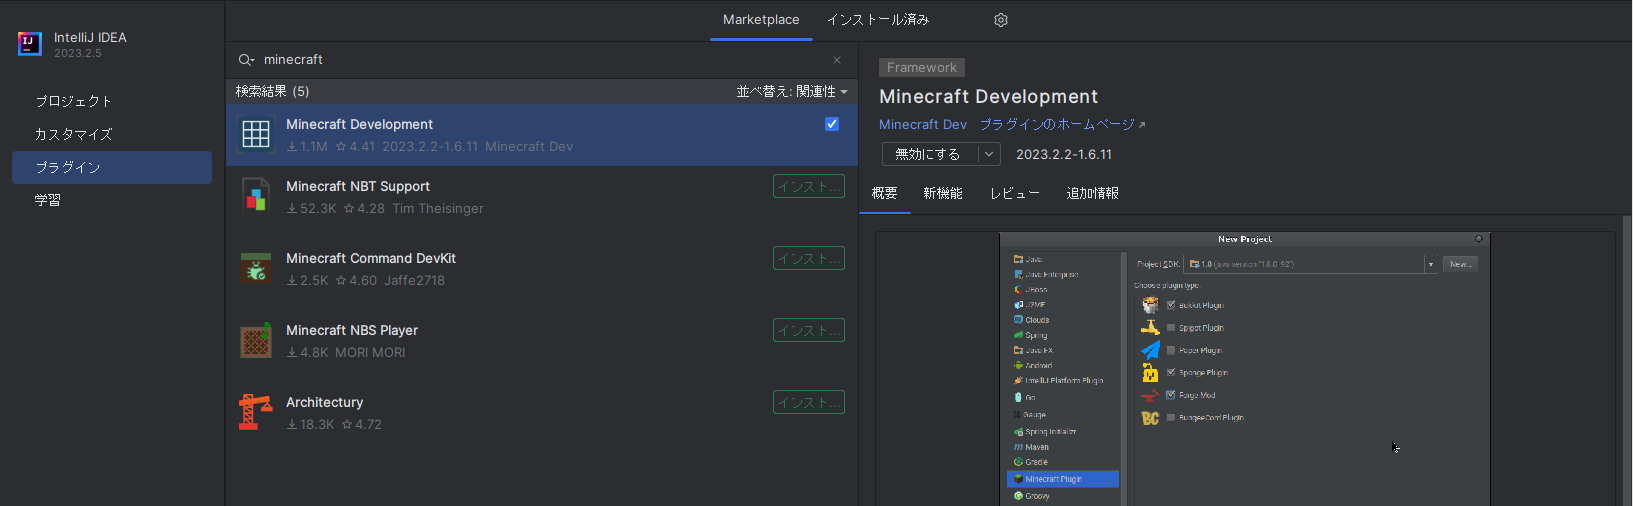The image size is (1633, 506).
Task: Click the IntelliJ IDEA logo icon
Action: pyautogui.click(x=29, y=44)
